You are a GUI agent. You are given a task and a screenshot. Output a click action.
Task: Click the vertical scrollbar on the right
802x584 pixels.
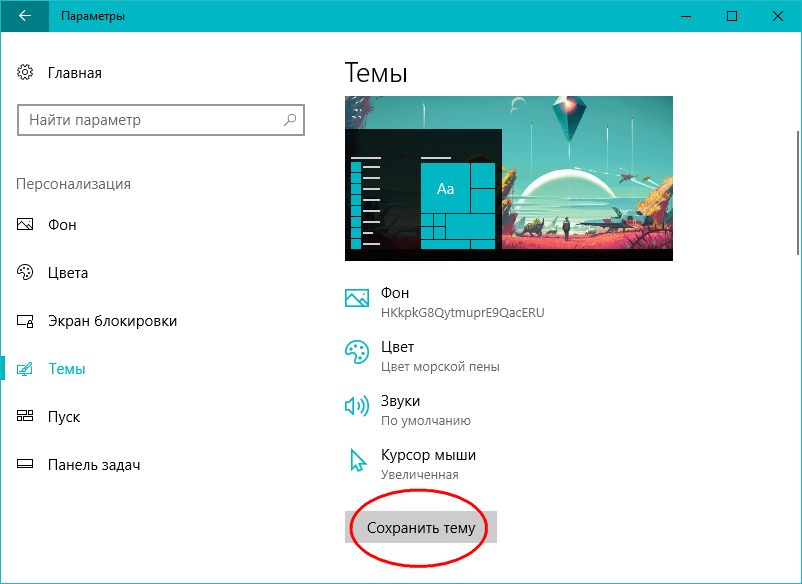tap(799, 192)
